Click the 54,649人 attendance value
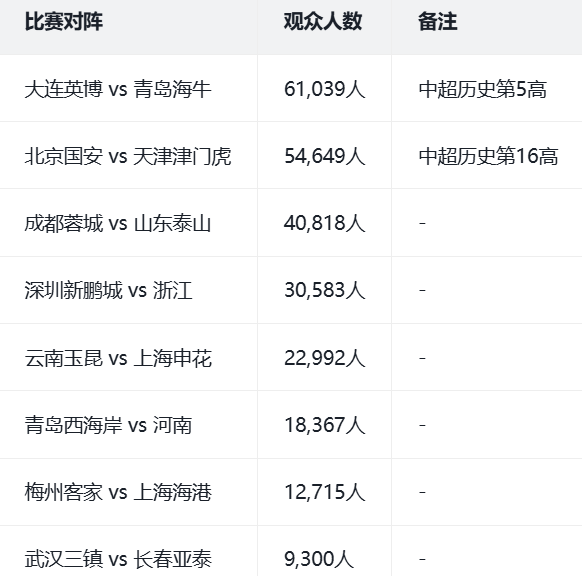Screen dimensions: 582x576 (x=324, y=156)
